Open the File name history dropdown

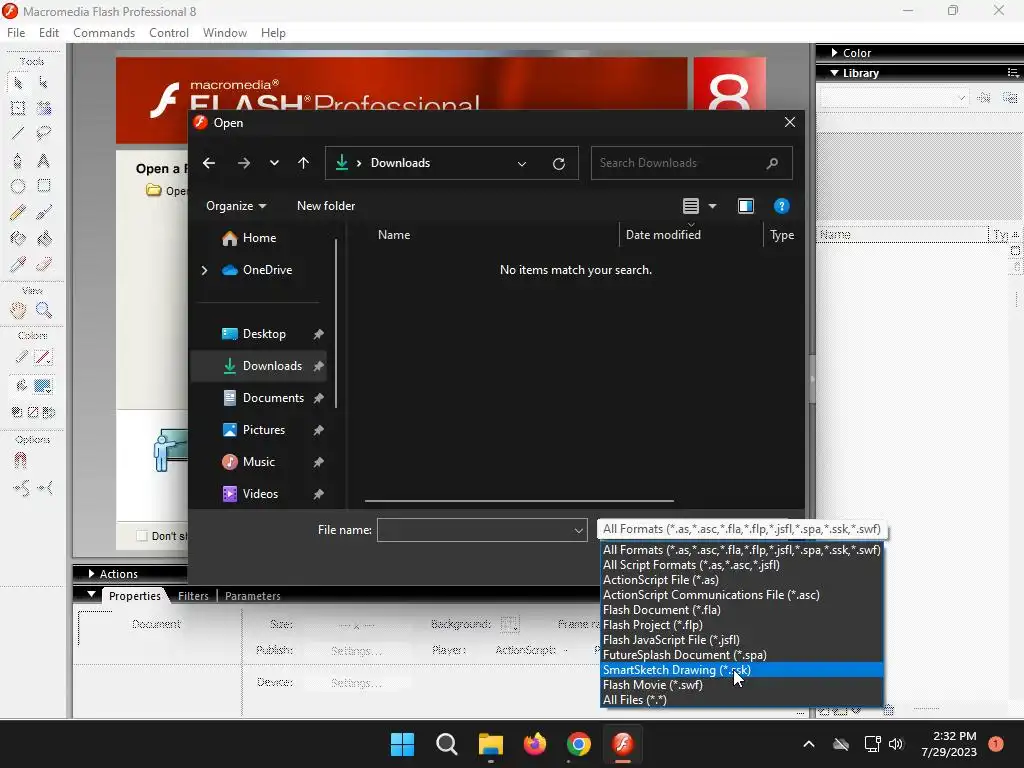[579, 530]
